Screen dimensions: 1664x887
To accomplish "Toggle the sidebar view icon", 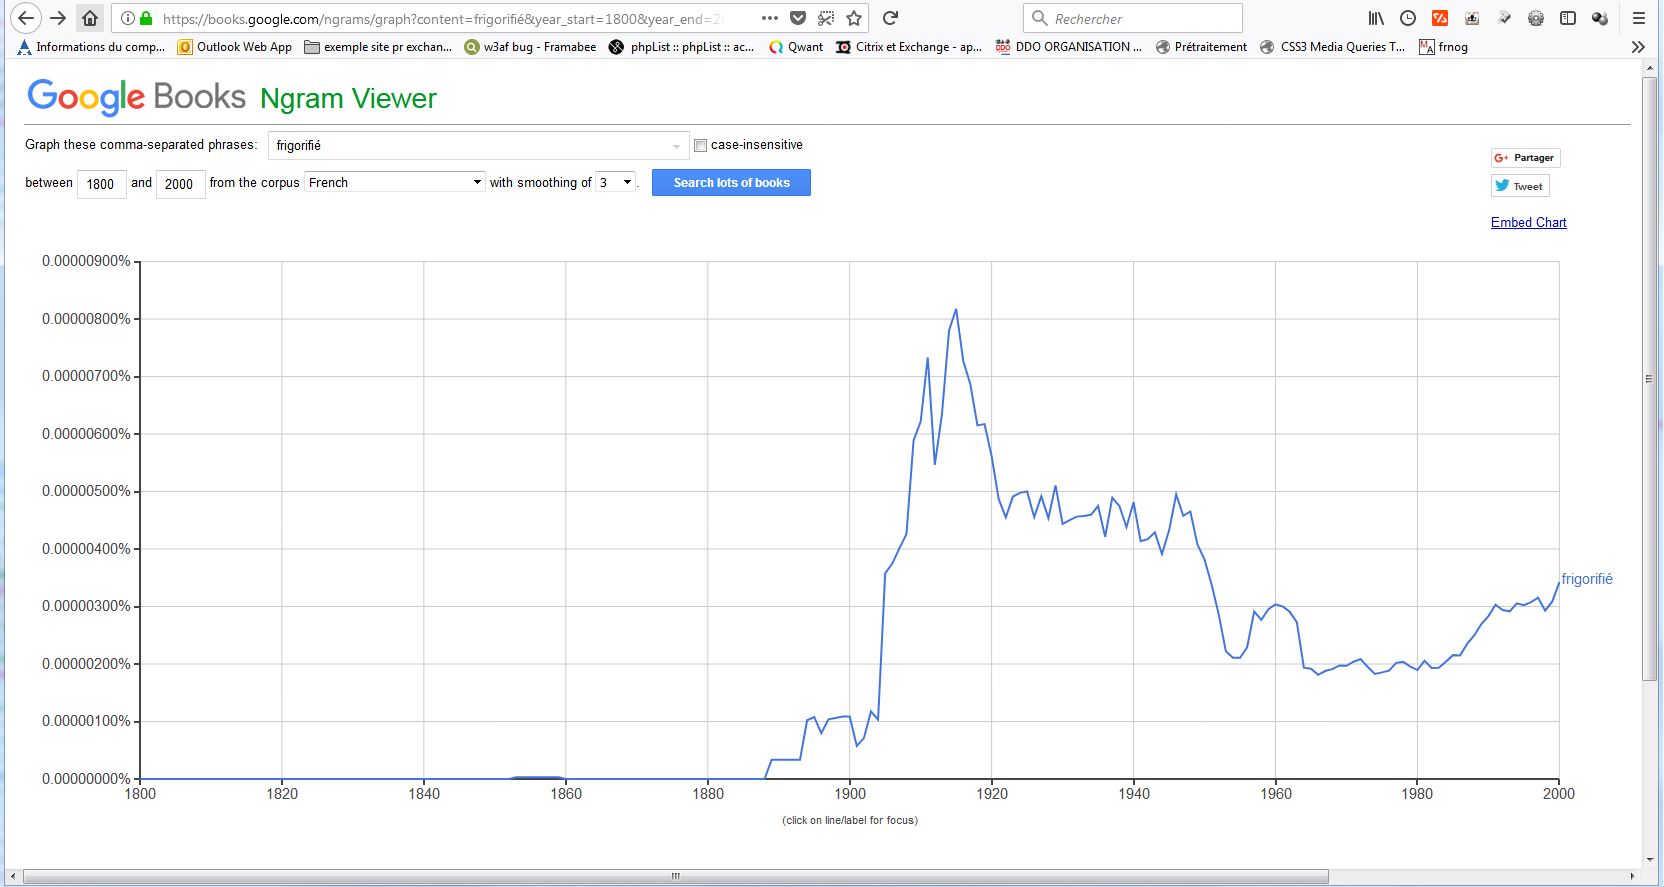I will 1568,18.
